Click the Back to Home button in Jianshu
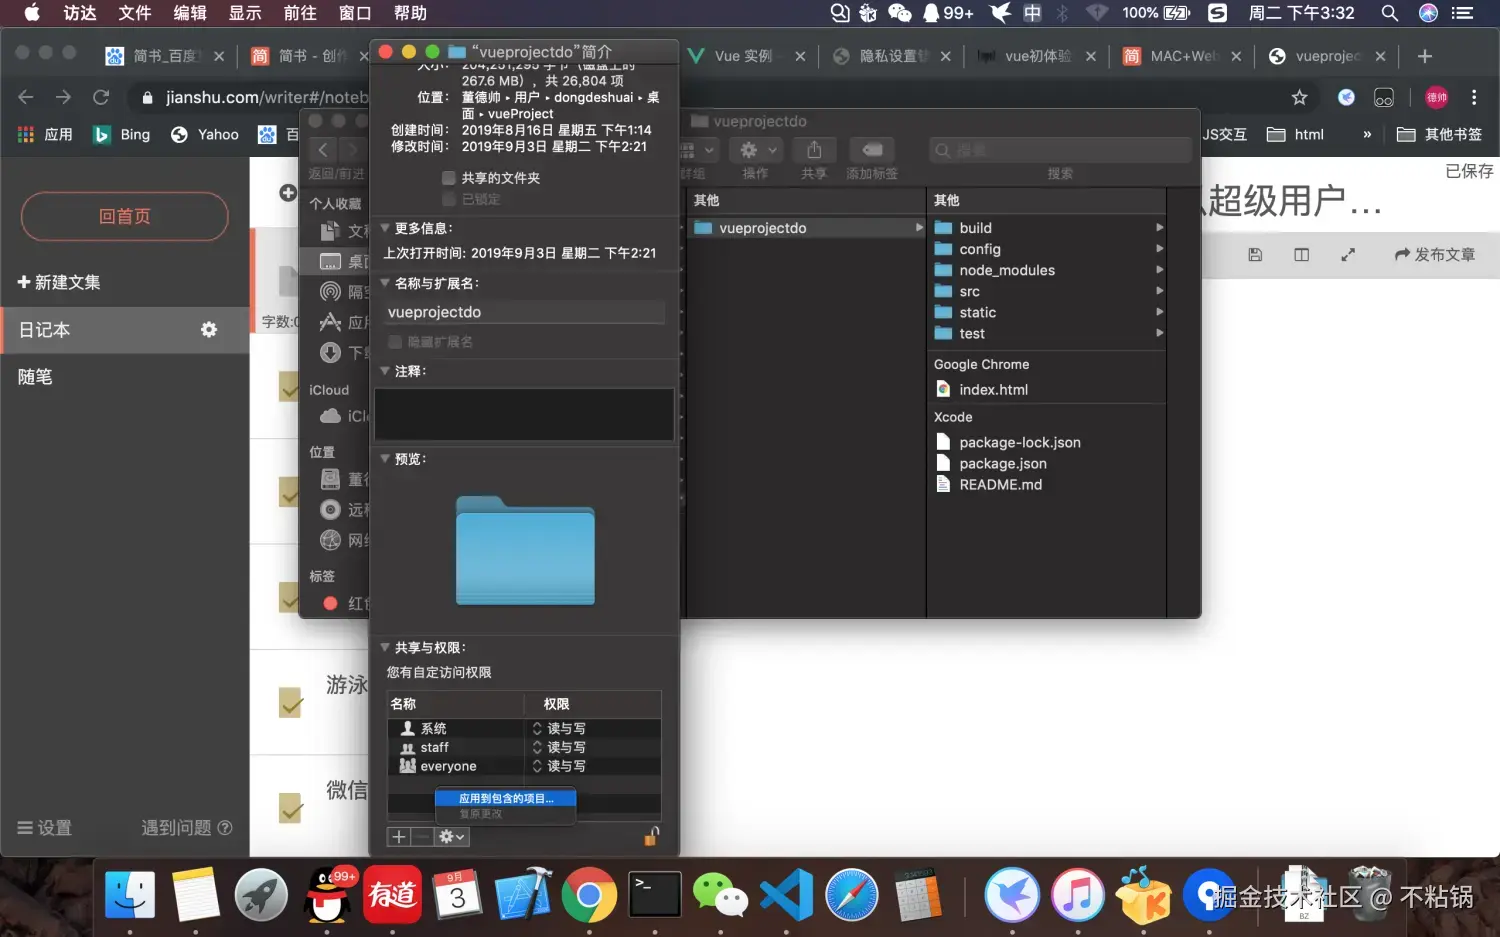The width and height of the screenshot is (1500, 937). point(125,216)
